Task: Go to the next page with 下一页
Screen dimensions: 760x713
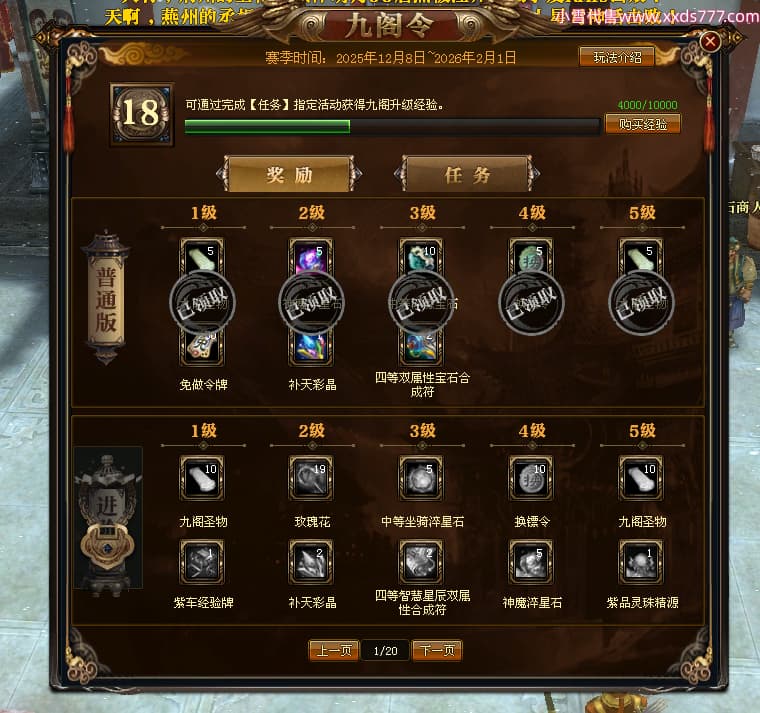Action: (x=437, y=650)
